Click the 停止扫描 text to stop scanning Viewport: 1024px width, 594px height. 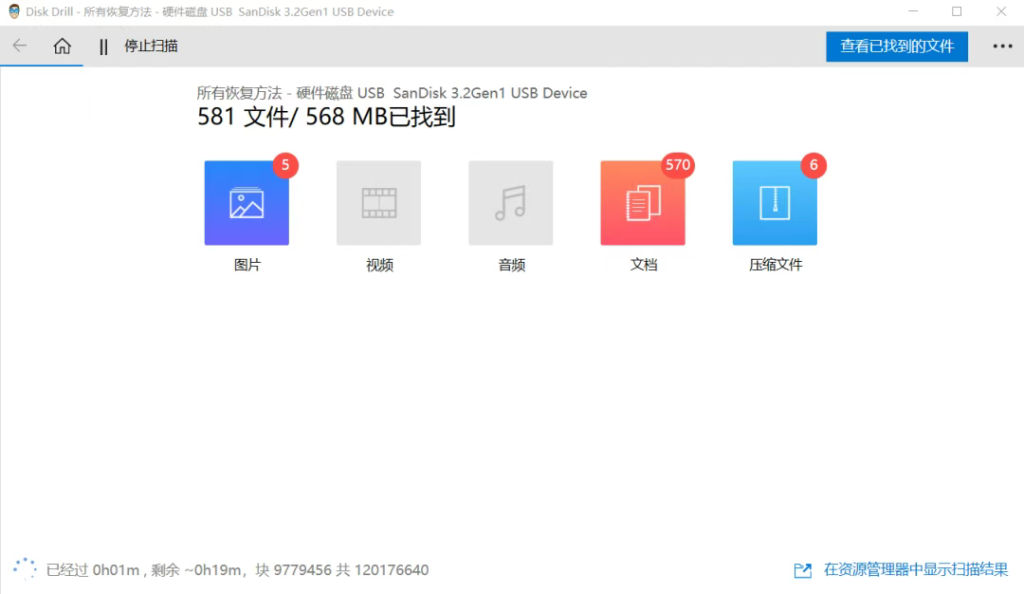(x=151, y=46)
